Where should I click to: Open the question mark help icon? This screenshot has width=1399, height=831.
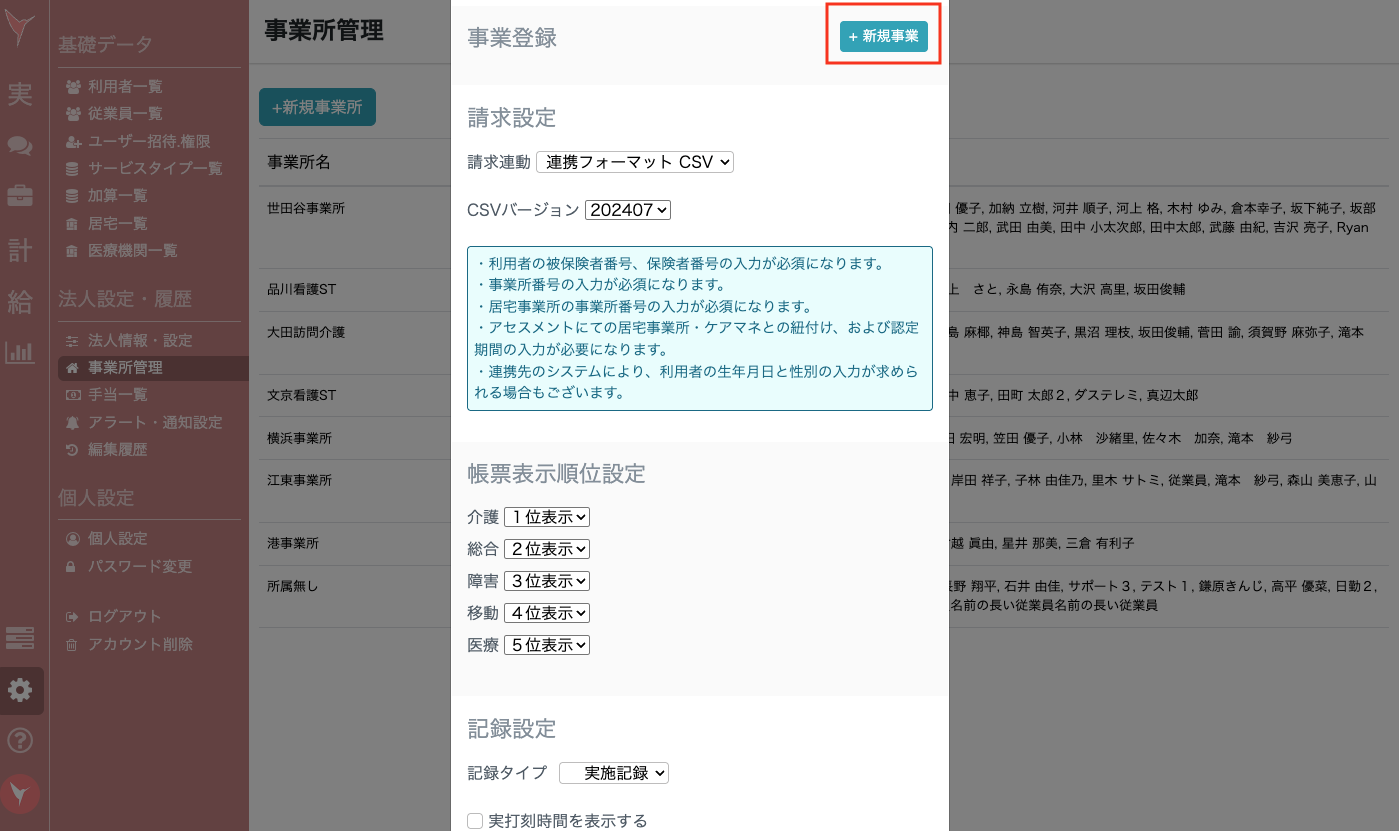(x=21, y=741)
